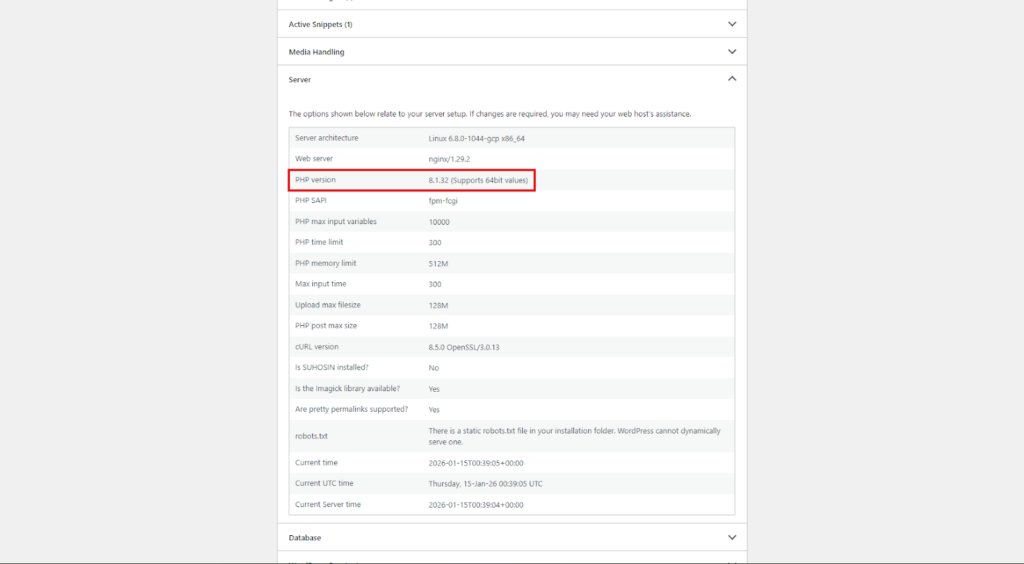Expand the Database section title
Viewport: 1024px width, 564px height.
click(x=305, y=537)
